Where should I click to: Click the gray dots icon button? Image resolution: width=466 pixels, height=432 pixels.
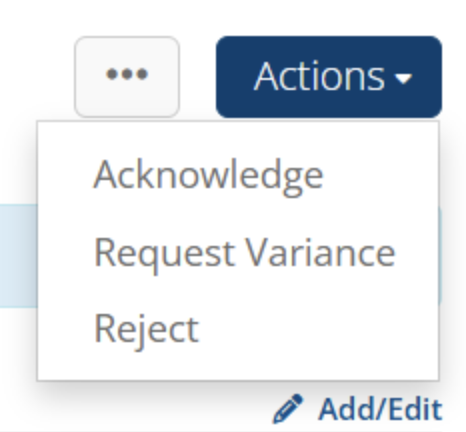click(x=127, y=77)
